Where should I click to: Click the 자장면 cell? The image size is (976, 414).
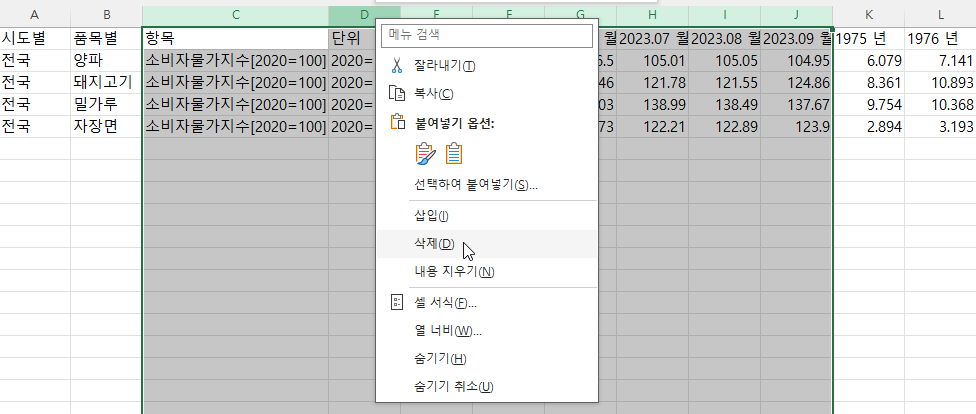[x=106, y=126]
